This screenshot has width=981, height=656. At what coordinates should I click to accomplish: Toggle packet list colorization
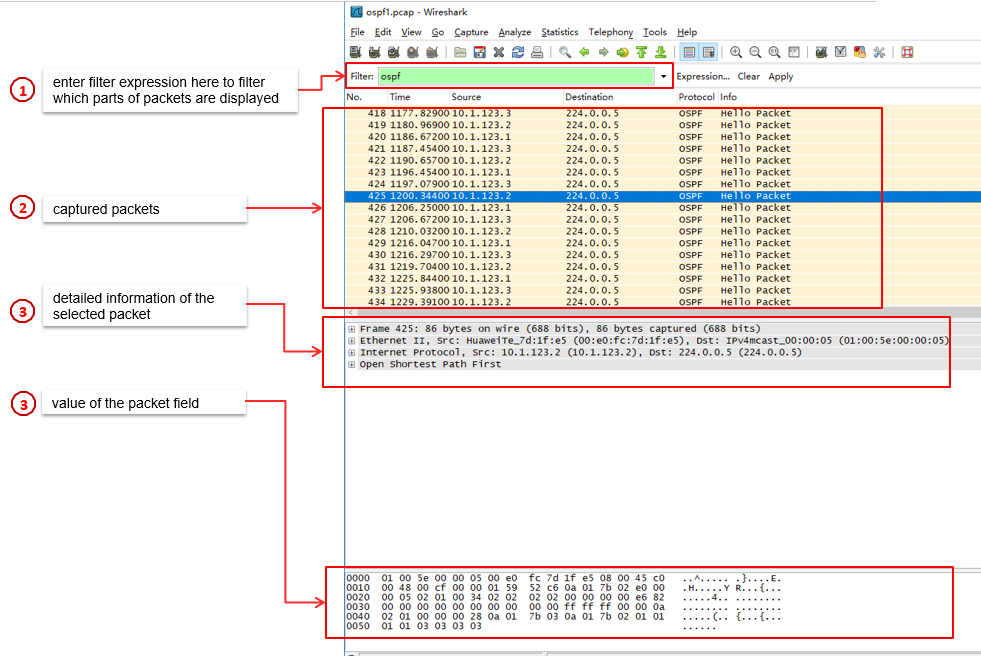tap(689, 53)
